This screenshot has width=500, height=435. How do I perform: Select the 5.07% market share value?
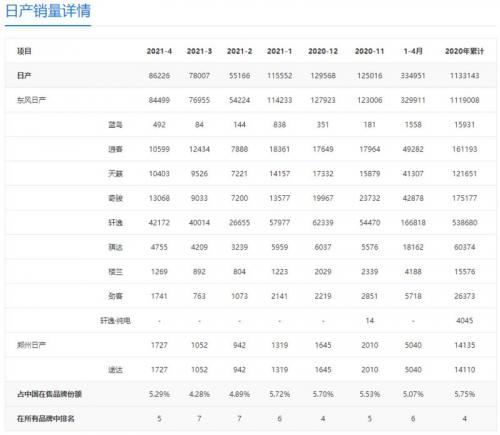(x=413, y=394)
